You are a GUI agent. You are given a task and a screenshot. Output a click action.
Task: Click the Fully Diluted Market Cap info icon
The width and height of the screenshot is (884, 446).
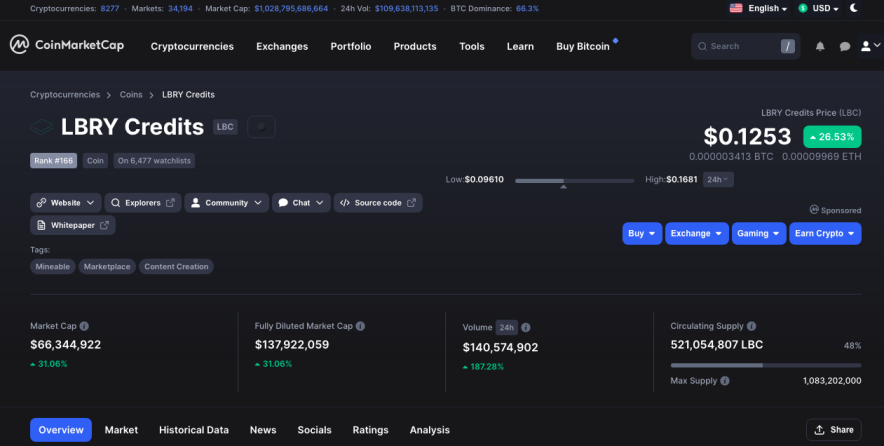[360, 326]
